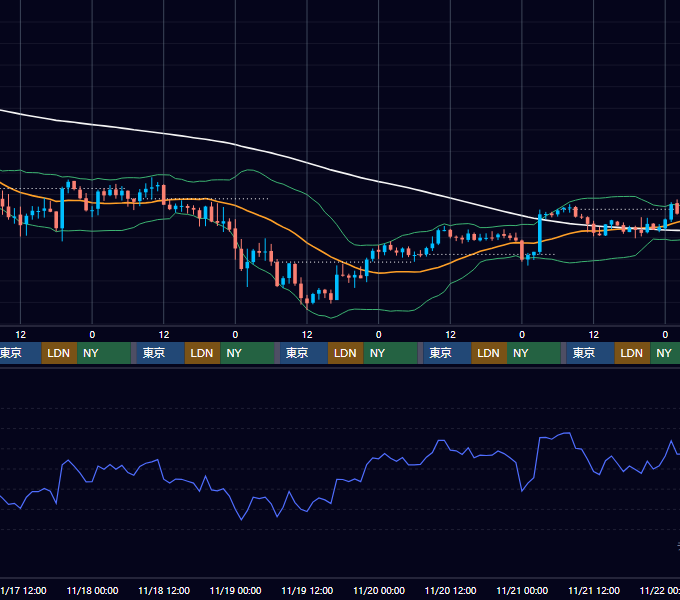Select the 東京 session block on 11/20
Image resolution: width=680 pixels, height=600 pixels.
(447, 353)
